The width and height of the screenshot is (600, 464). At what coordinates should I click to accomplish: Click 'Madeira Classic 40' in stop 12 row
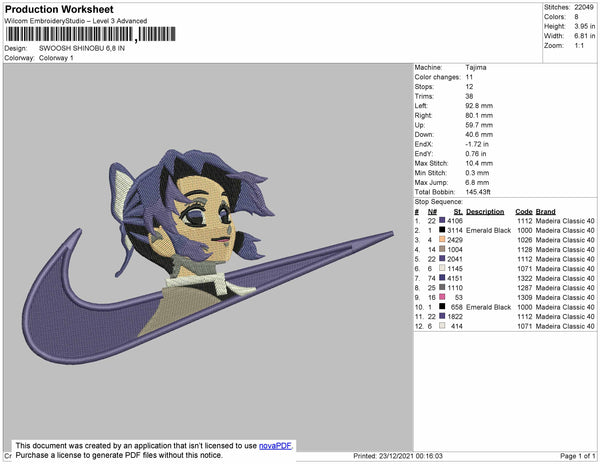tap(565, 326)
